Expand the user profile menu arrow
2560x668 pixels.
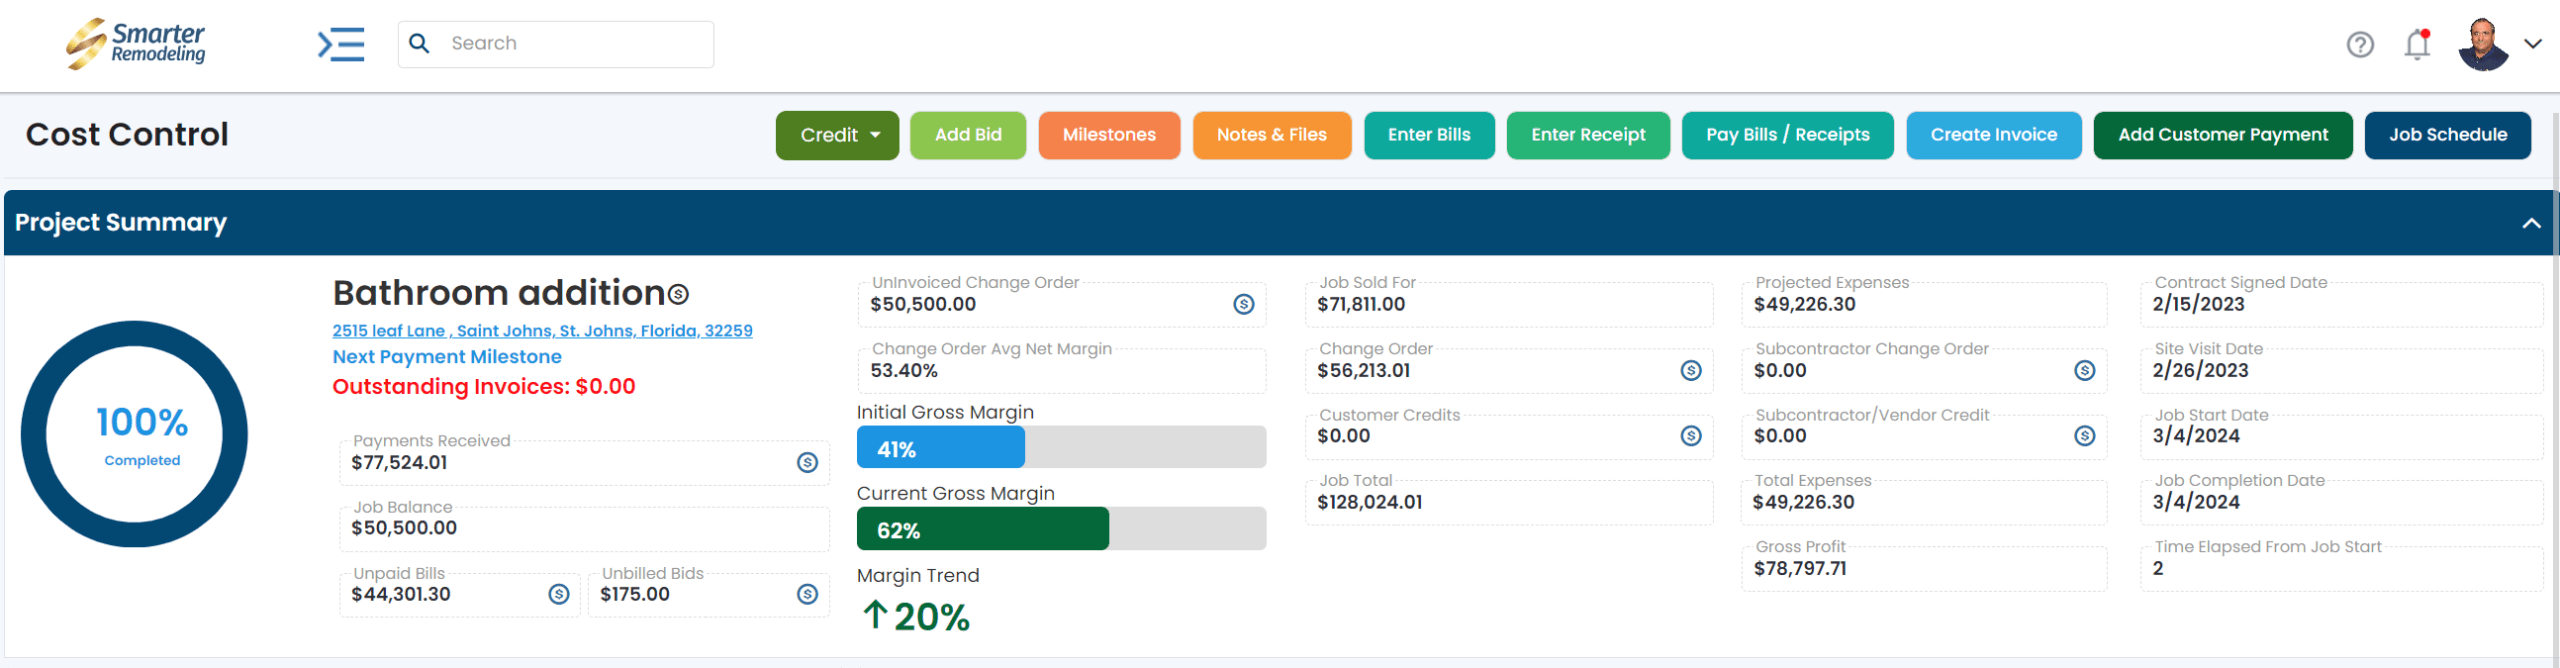pyautogui.click(x=2533, y=44)
